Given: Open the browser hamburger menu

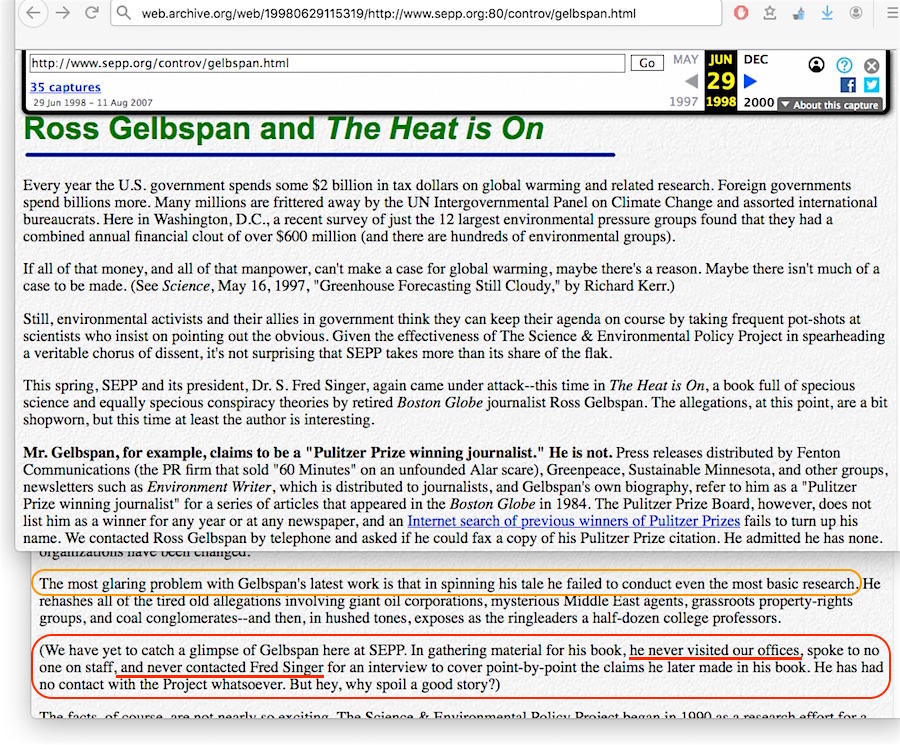Looking at the screenshot, I should 888,13.
